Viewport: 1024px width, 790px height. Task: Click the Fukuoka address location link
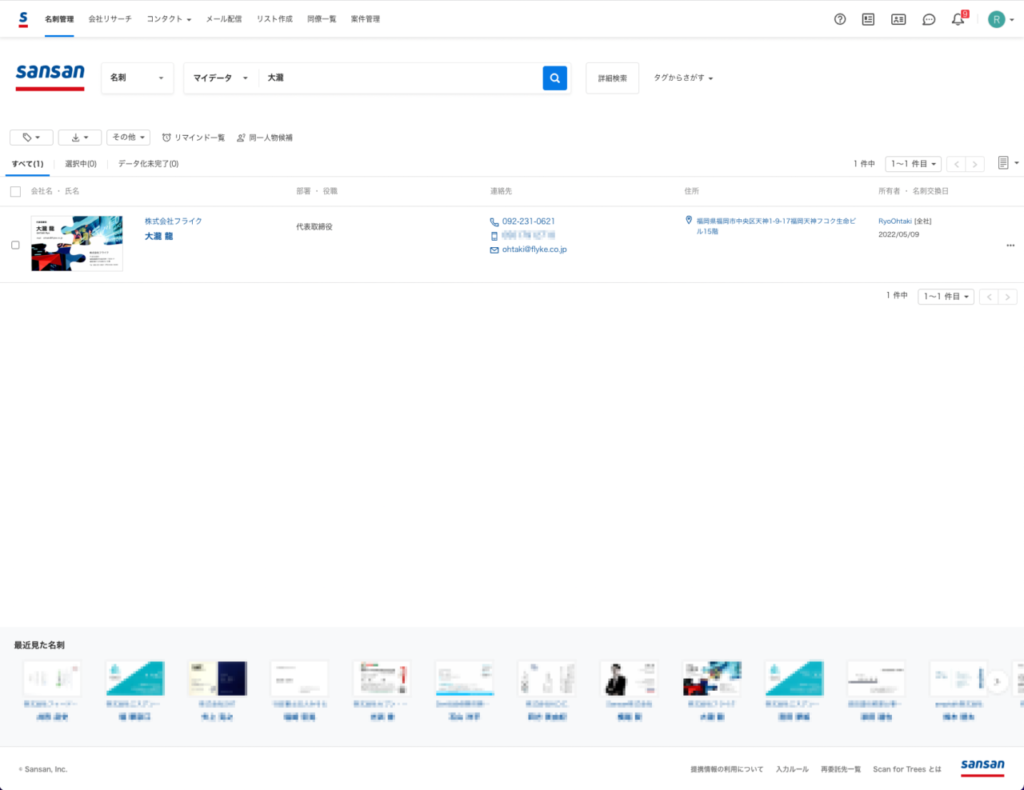[x=776, y=226]
